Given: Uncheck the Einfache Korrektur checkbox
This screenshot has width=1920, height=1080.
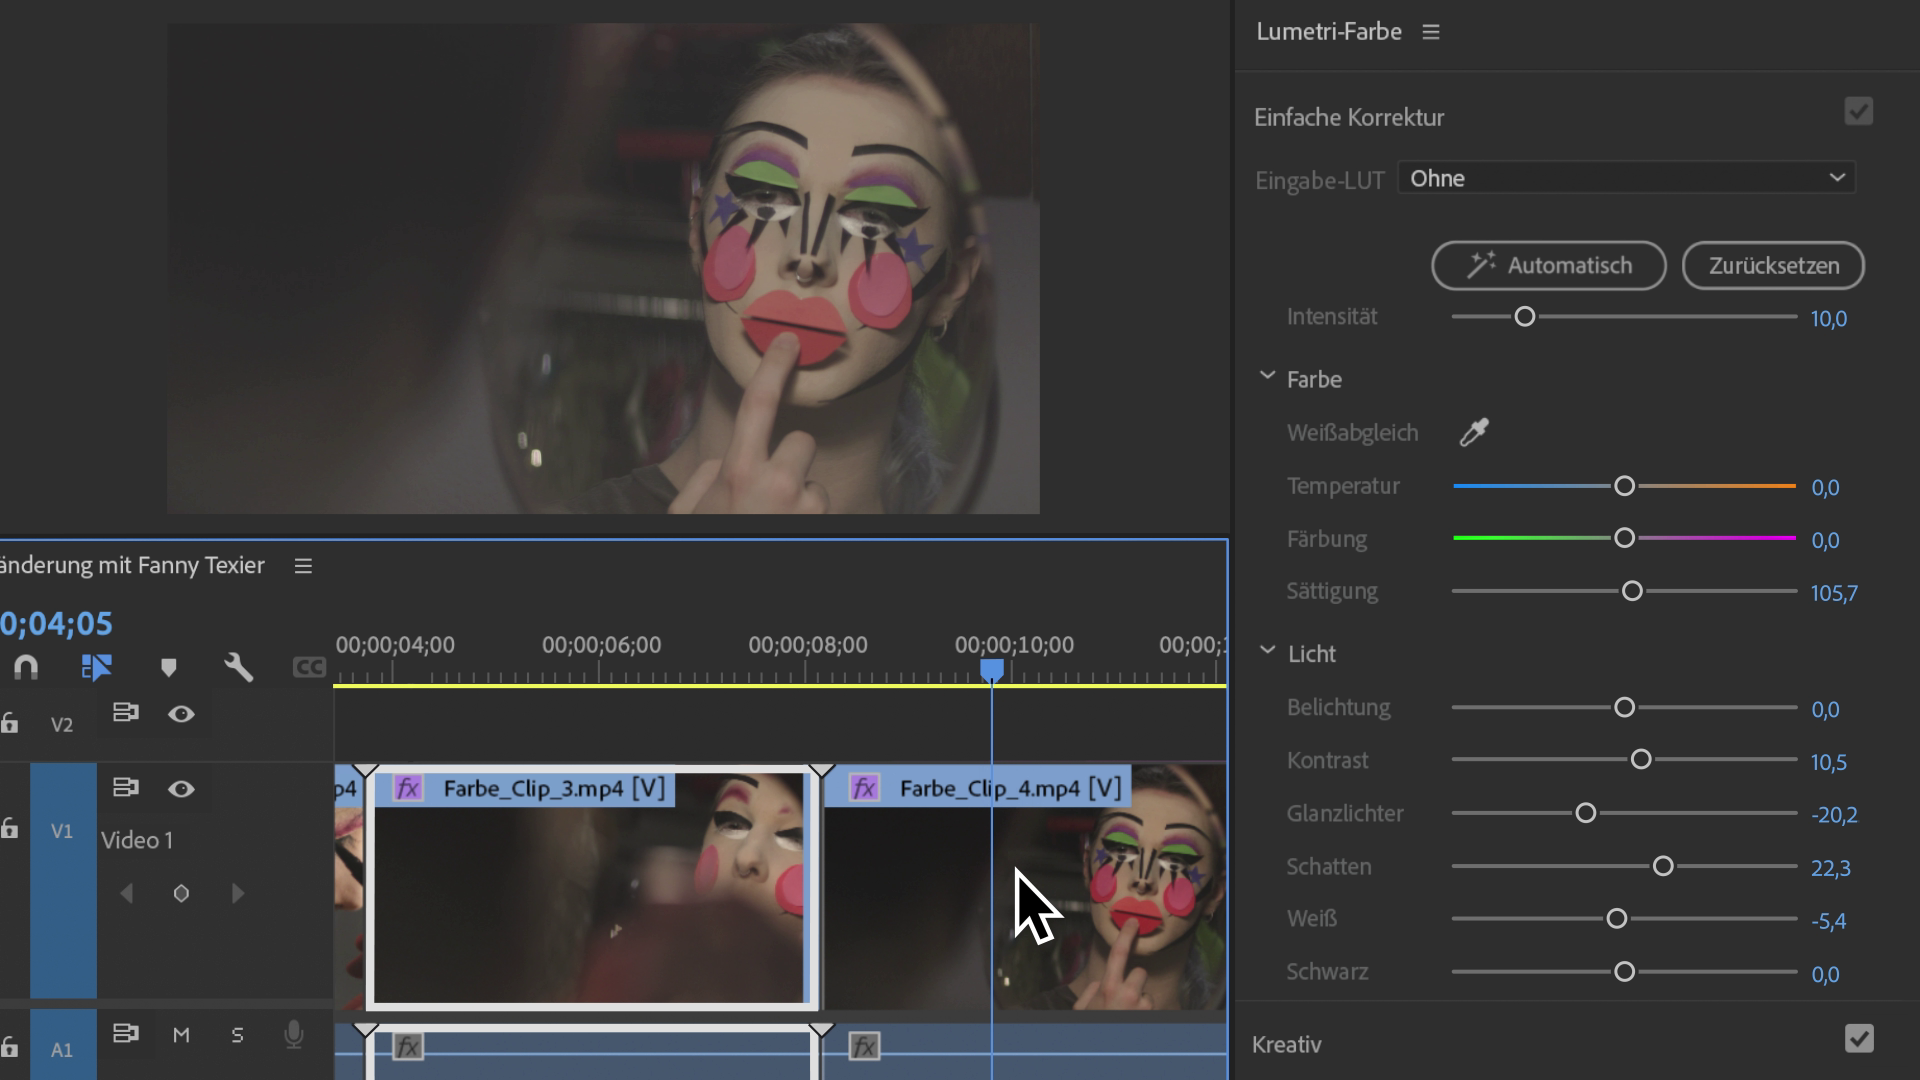Looking at the screenshot, I should [x=1858, y=112].
